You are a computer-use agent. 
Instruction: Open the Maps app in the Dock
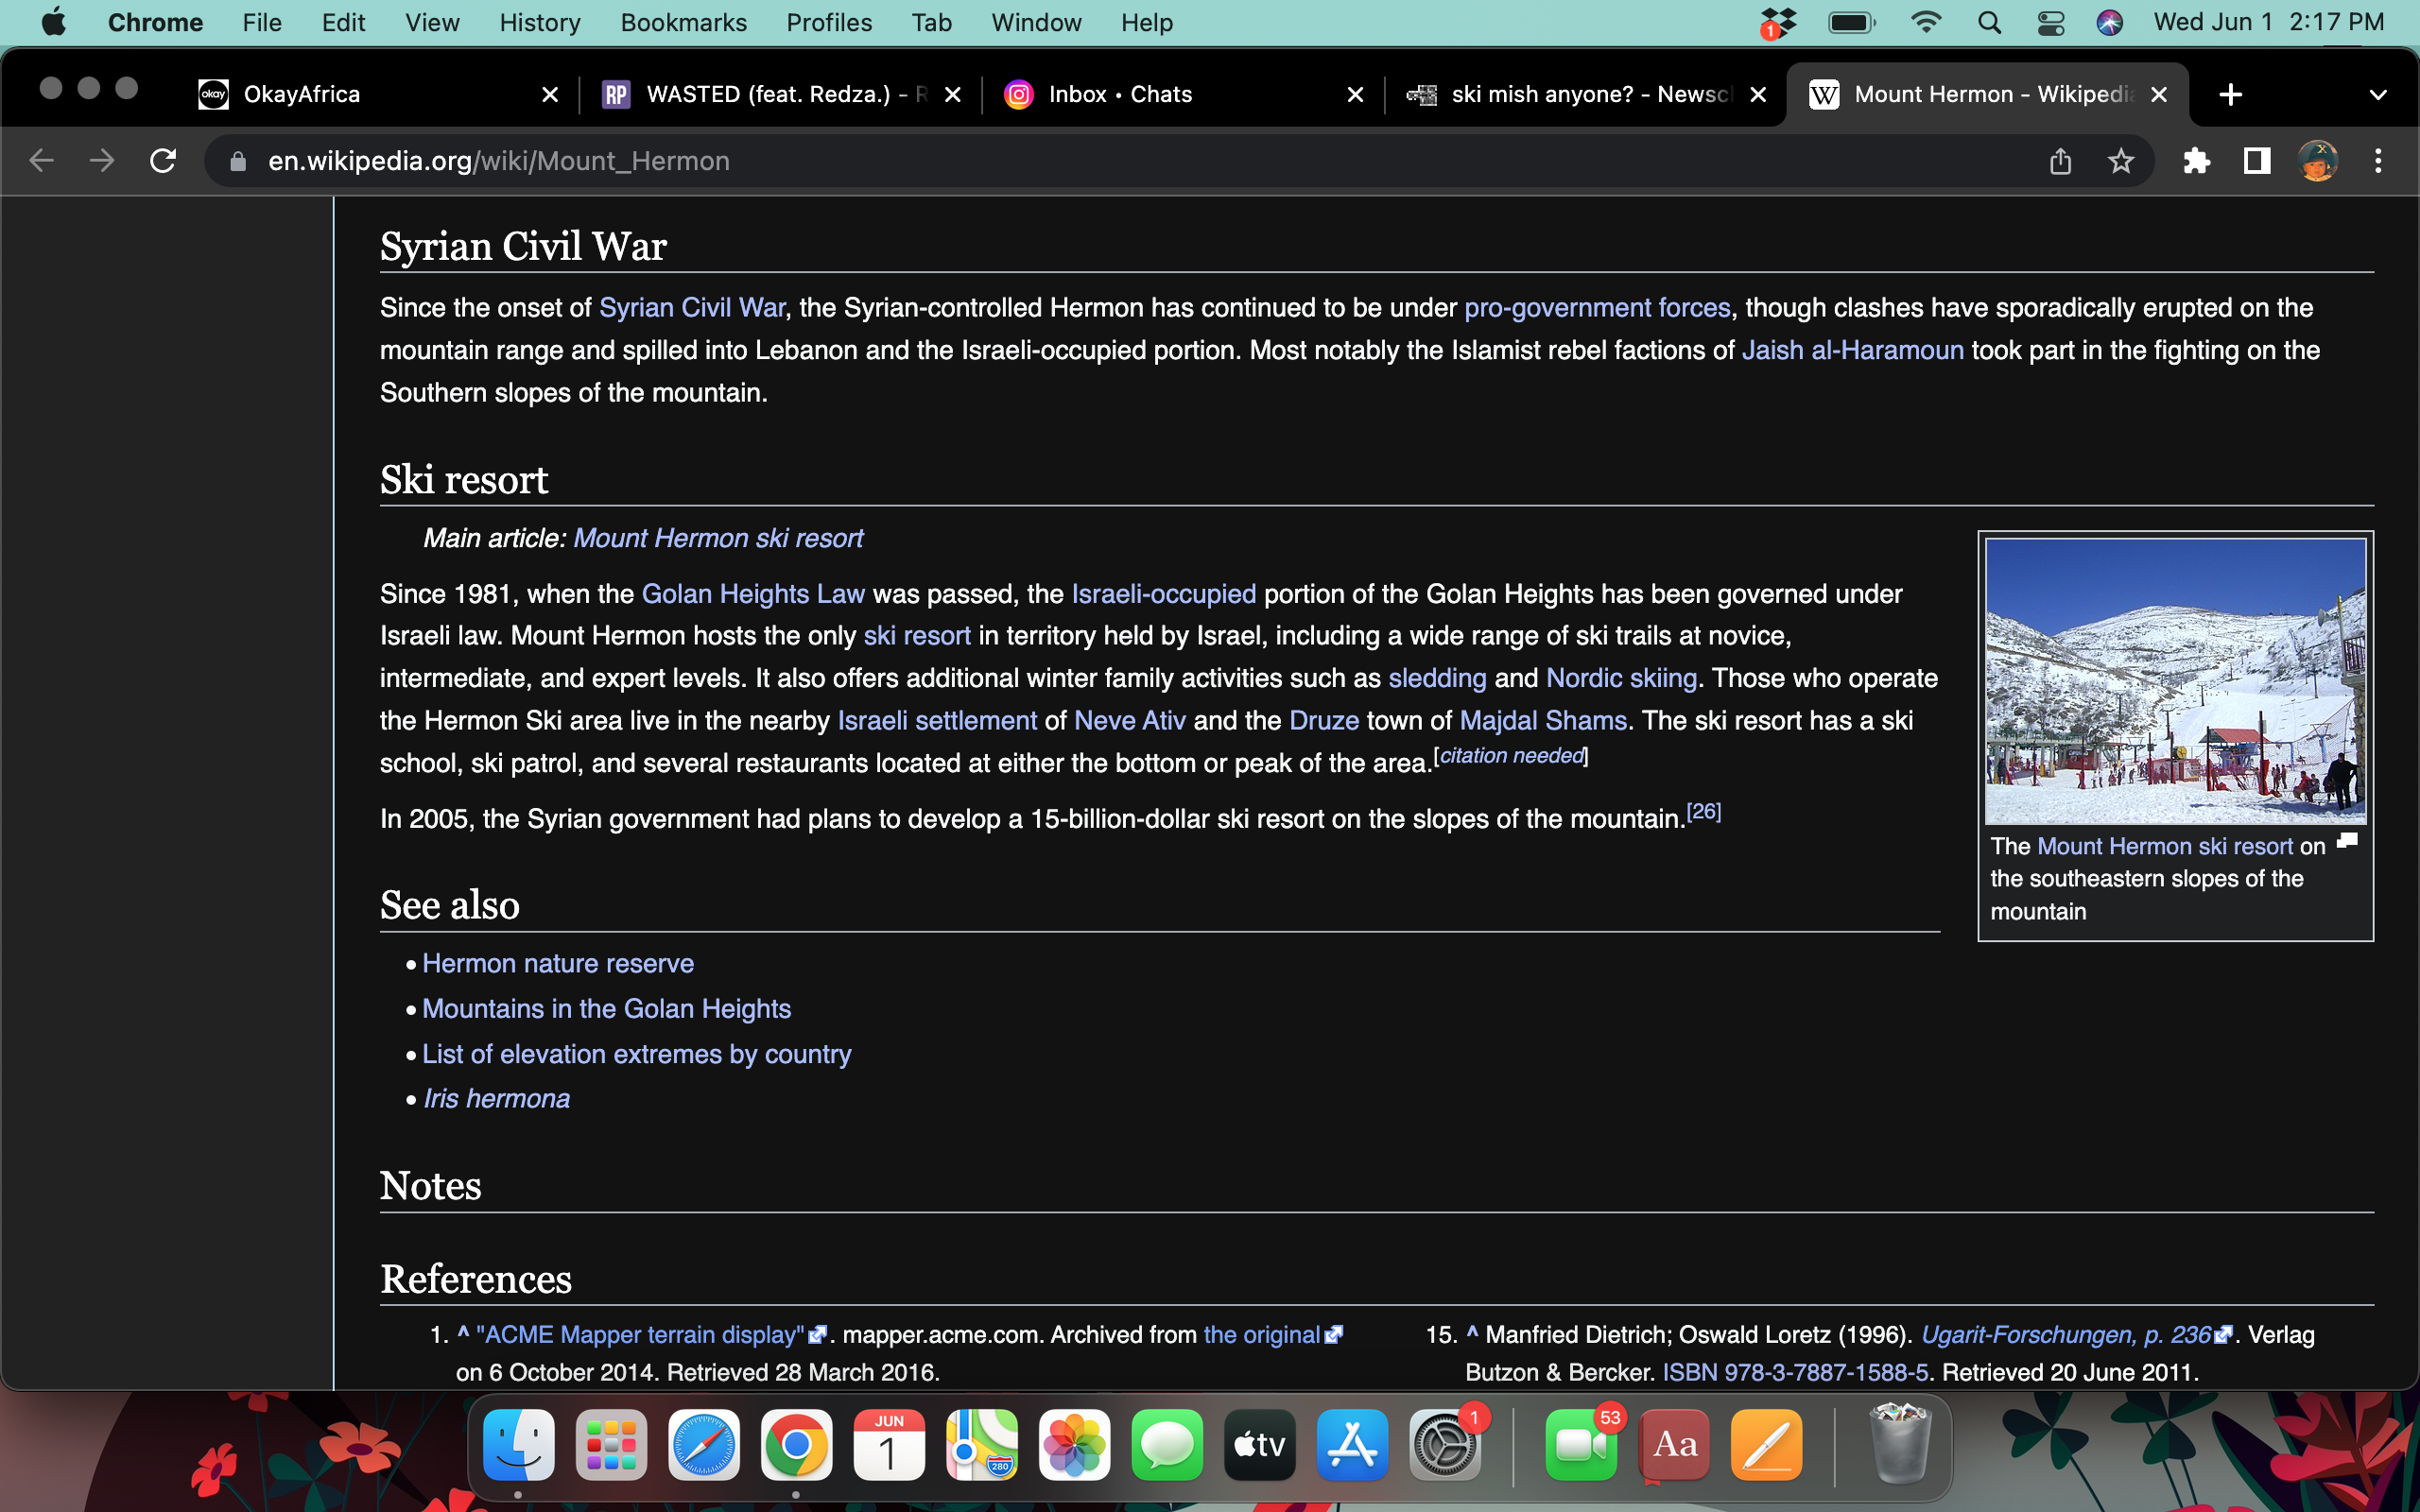point(981,1445)
